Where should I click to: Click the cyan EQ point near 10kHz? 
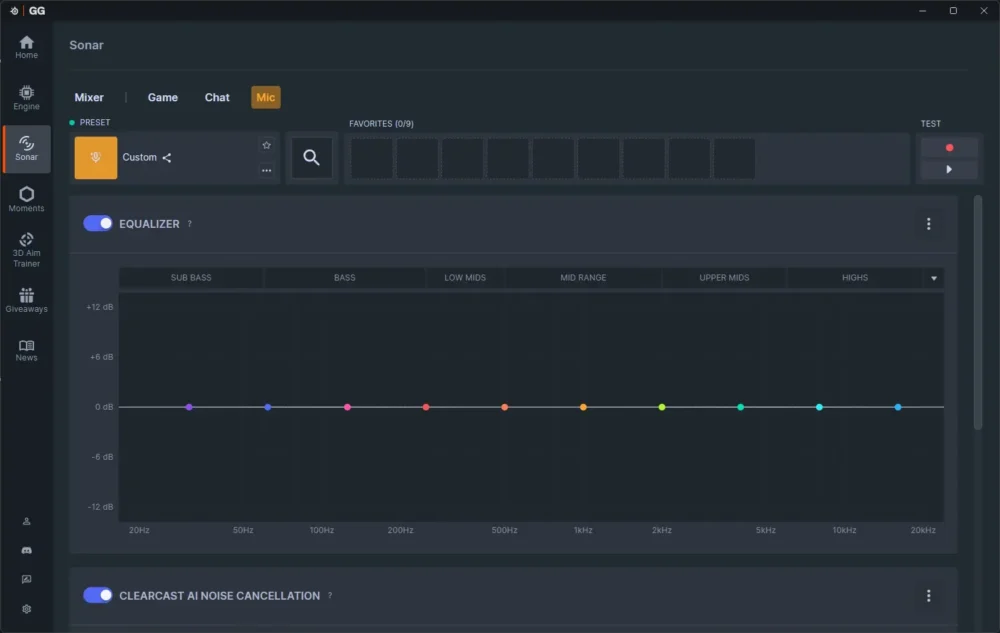(820, 407)
